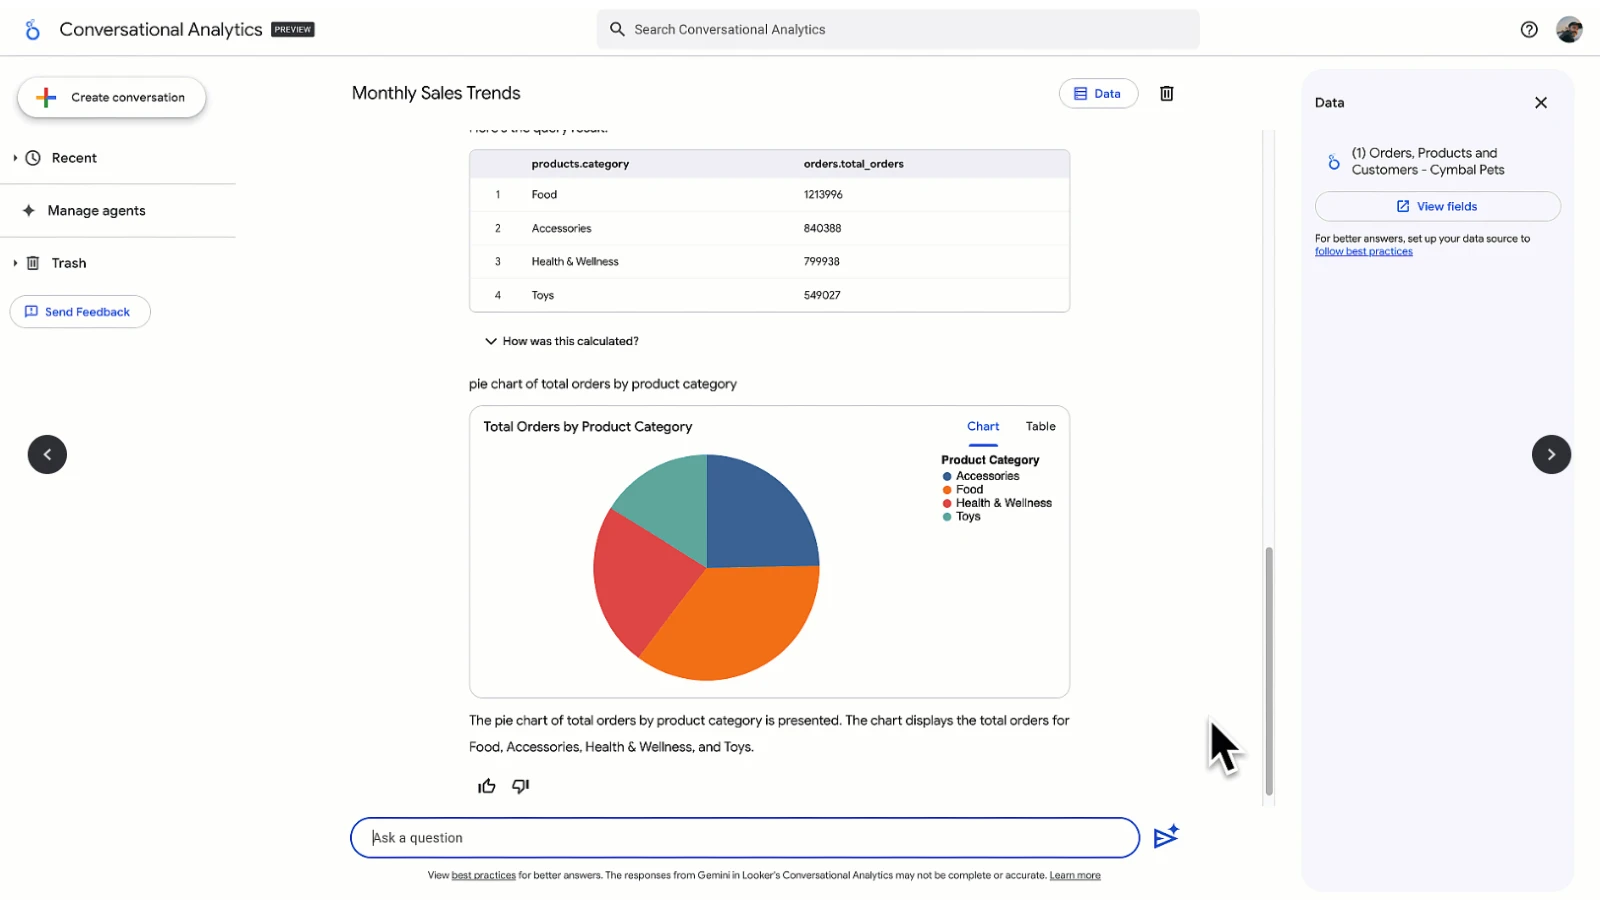Viewport: 1600px width, 900px height.
Task: Click the thumbs down icon
Action: [x=520, y=786]
